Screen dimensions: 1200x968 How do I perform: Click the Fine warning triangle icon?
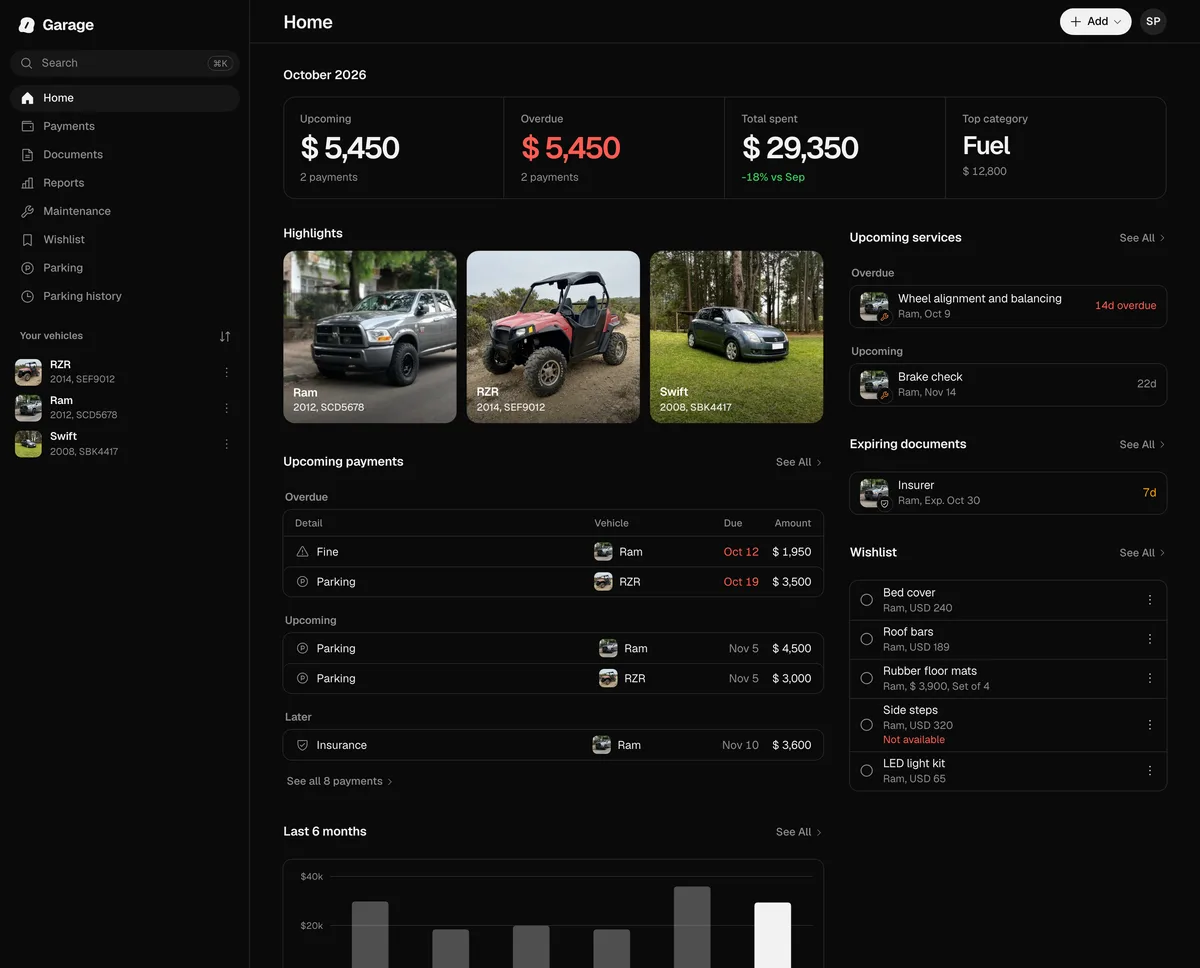(x=303, y=552)
